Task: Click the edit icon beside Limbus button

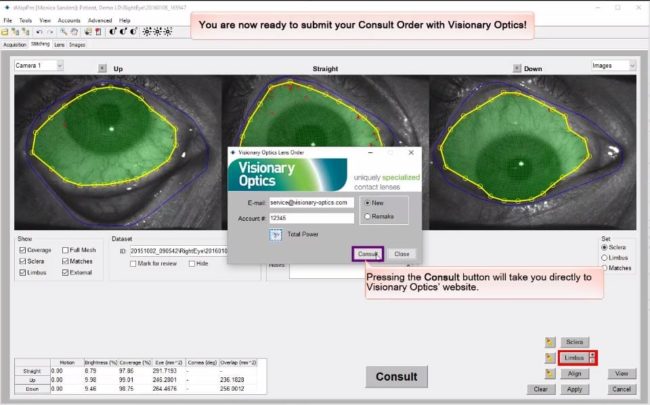Action: [x=548, y=357]
